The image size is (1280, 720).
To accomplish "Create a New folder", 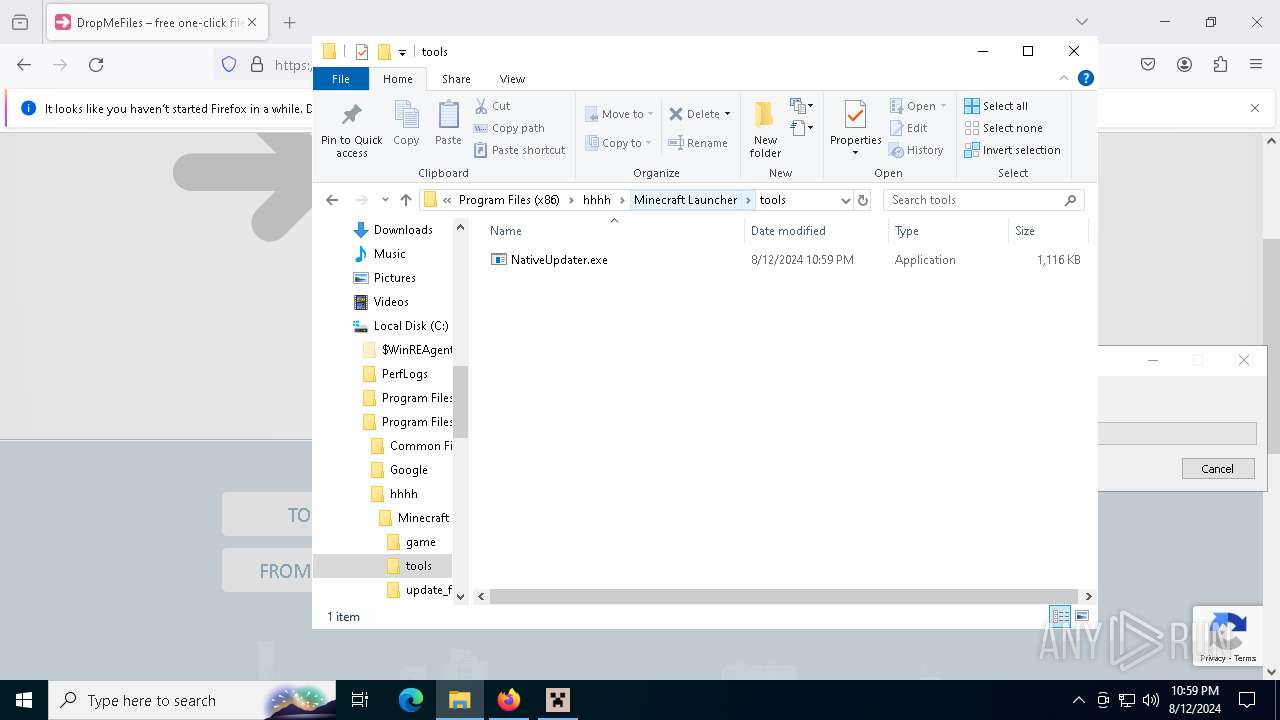I will (765, 130).
